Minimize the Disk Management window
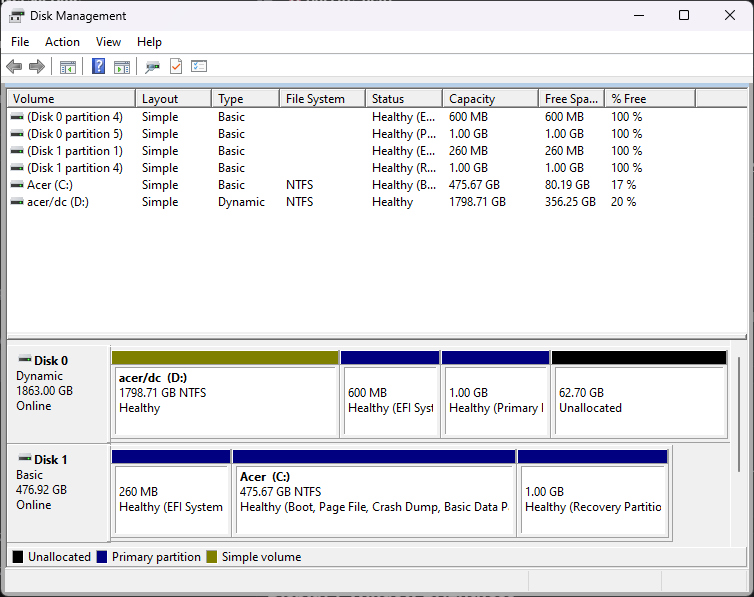Screen dimensions: 754x597 point(639,15)
